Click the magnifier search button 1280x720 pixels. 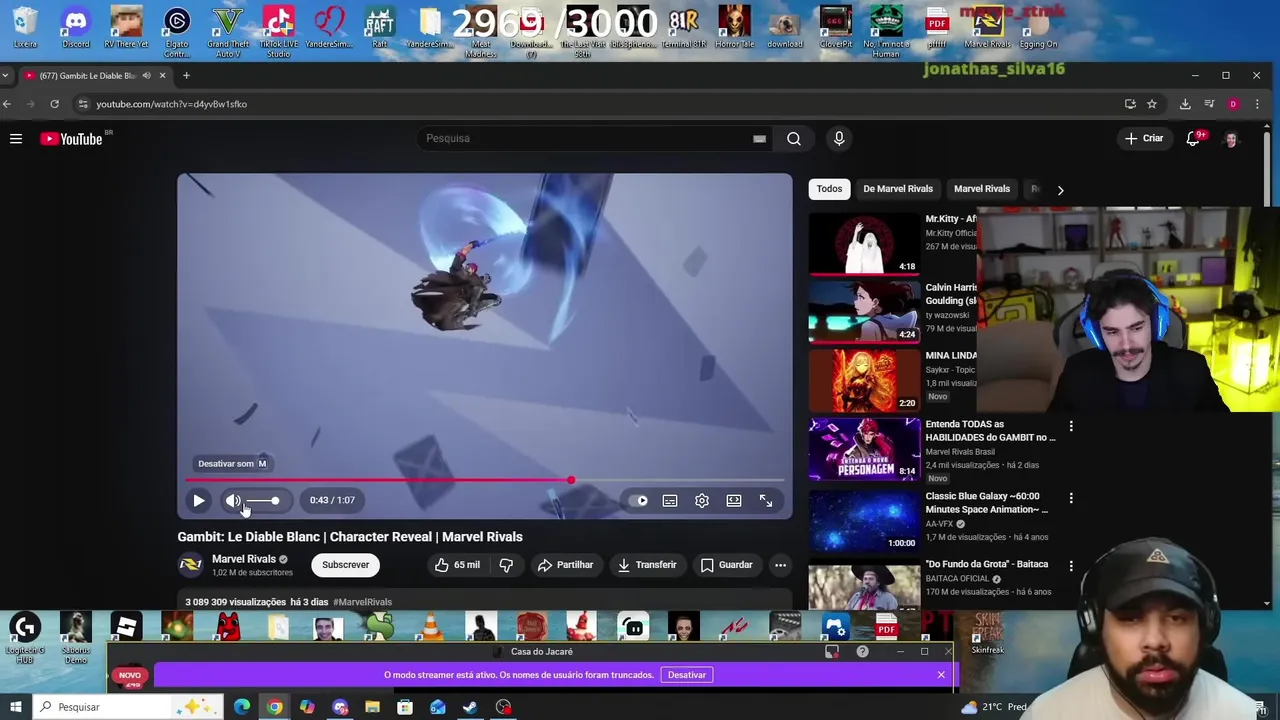click(x=794, y=139)
